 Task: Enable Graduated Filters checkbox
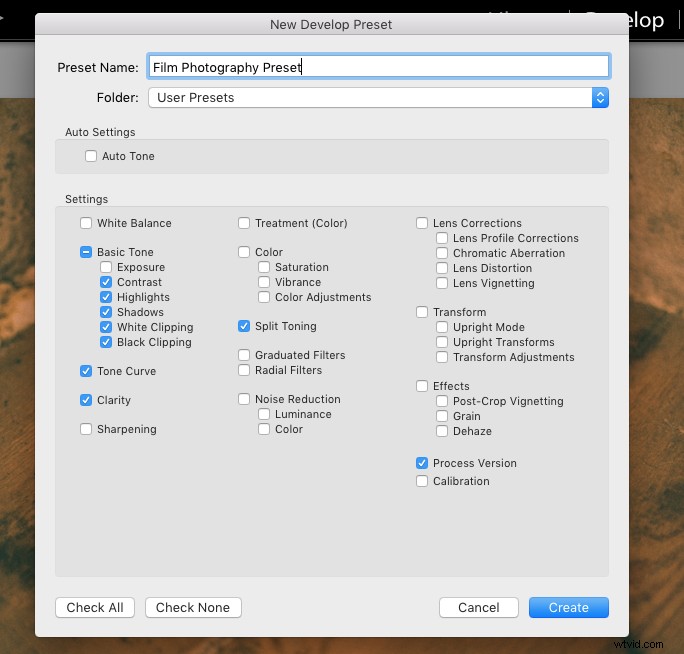(x=244, y=355)
